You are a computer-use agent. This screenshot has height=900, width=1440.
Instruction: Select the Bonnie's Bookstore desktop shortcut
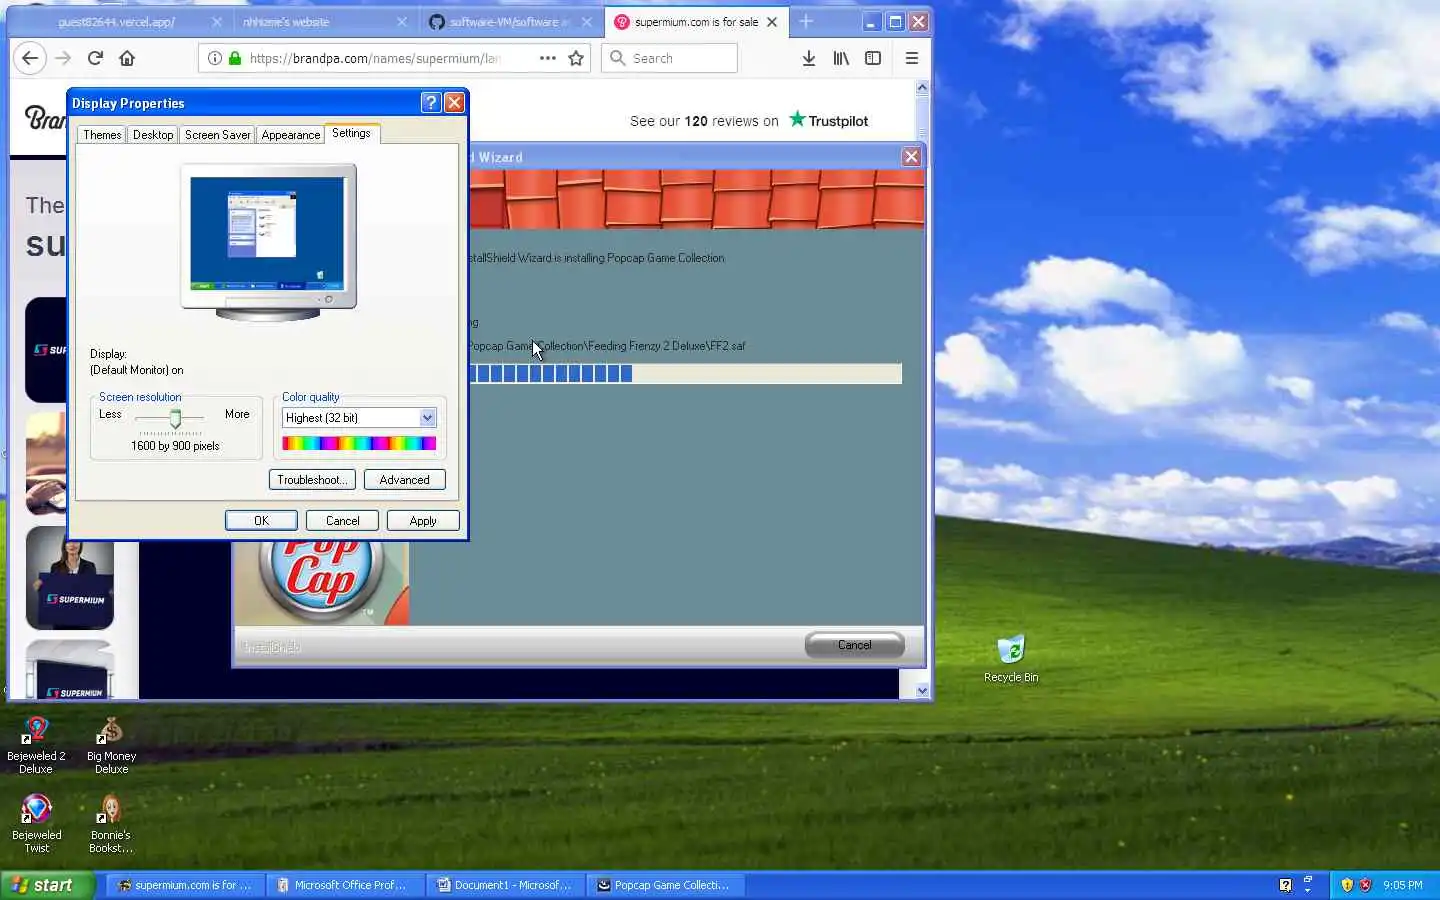tap(111, 824)
